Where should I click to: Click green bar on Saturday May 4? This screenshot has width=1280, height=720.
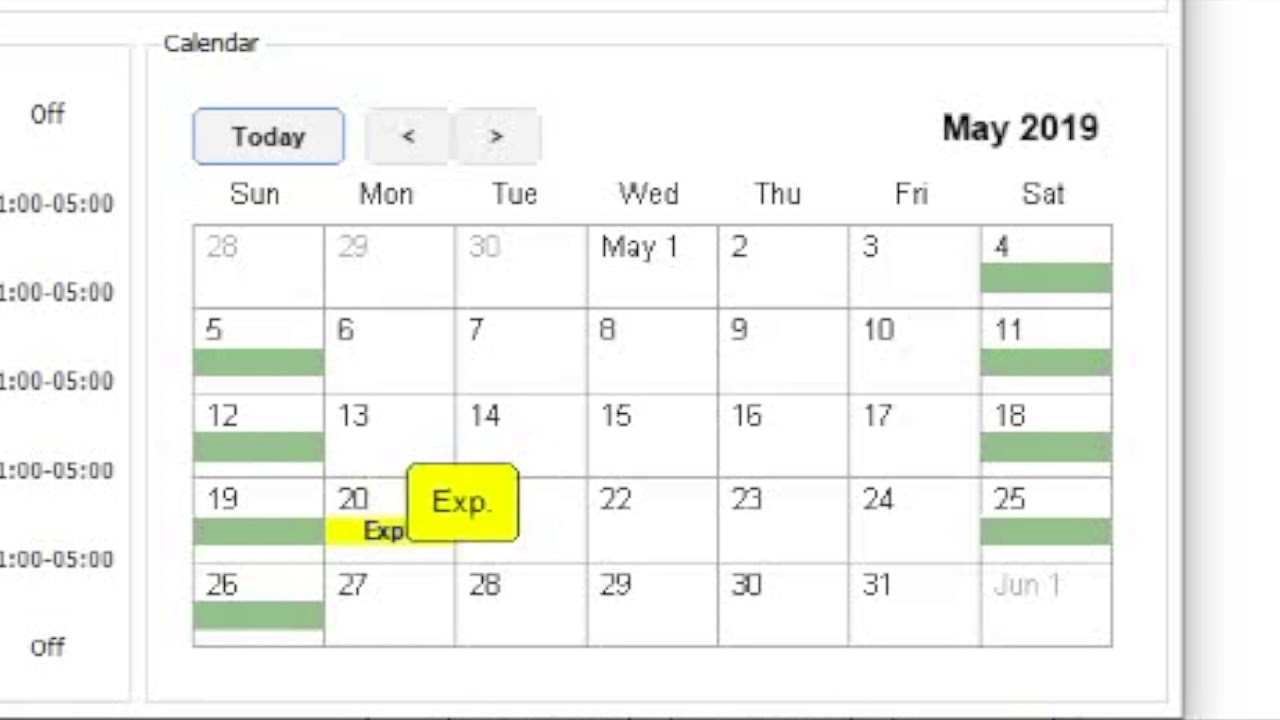click(1046, 278)
